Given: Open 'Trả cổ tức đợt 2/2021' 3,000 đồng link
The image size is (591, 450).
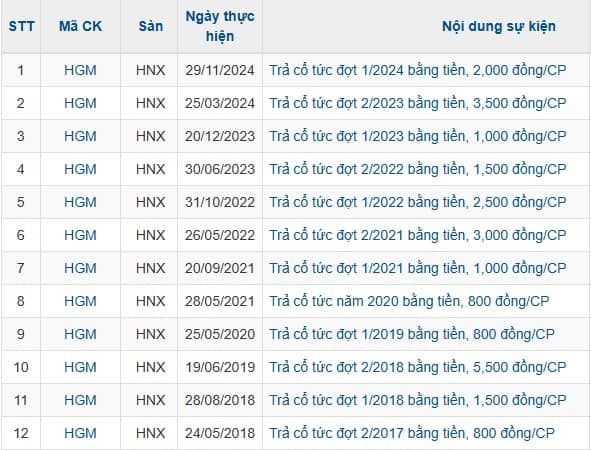Looking at the screenshot, I should point(418,235).
